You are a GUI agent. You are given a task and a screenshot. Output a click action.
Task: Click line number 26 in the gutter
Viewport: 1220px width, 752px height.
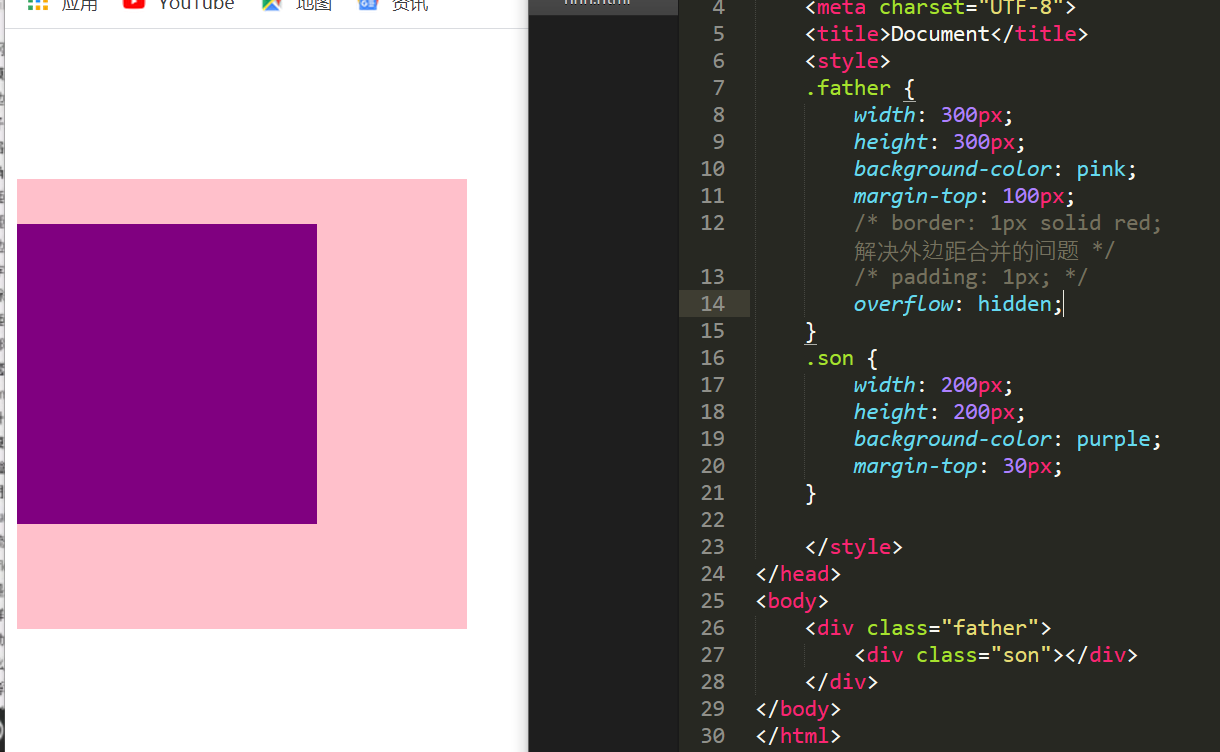(712, 628)
